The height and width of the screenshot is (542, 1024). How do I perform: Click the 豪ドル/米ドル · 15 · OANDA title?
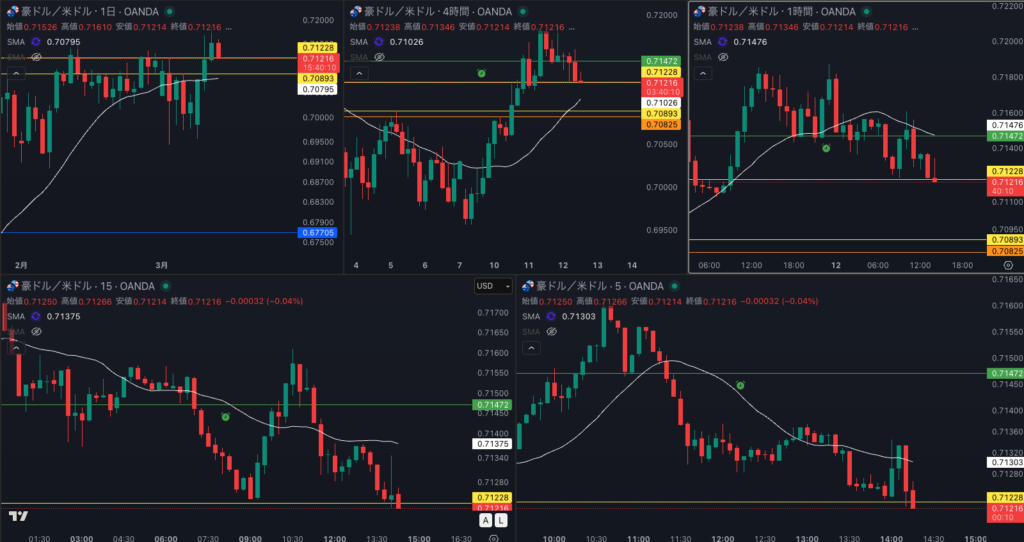[89, 286]
